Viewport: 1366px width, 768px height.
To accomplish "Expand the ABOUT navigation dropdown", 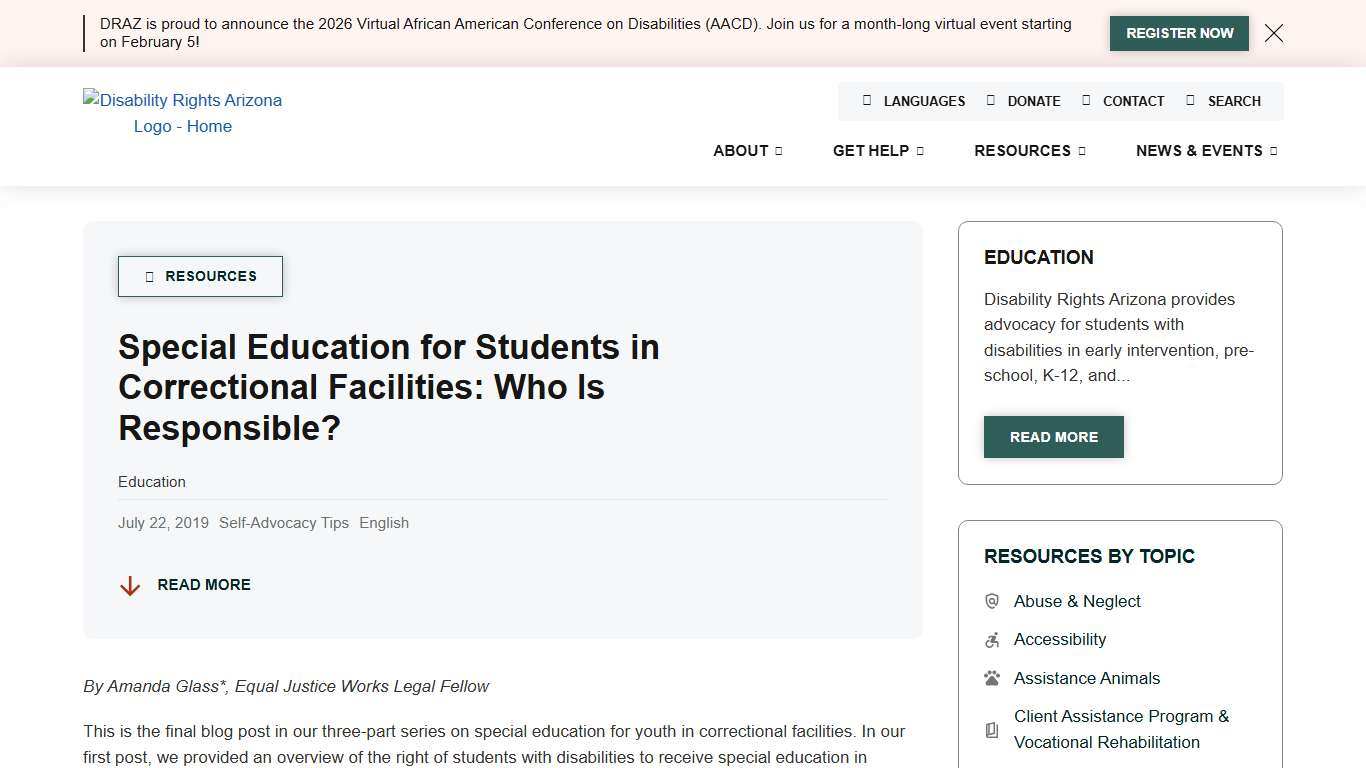I will point(747,151).
